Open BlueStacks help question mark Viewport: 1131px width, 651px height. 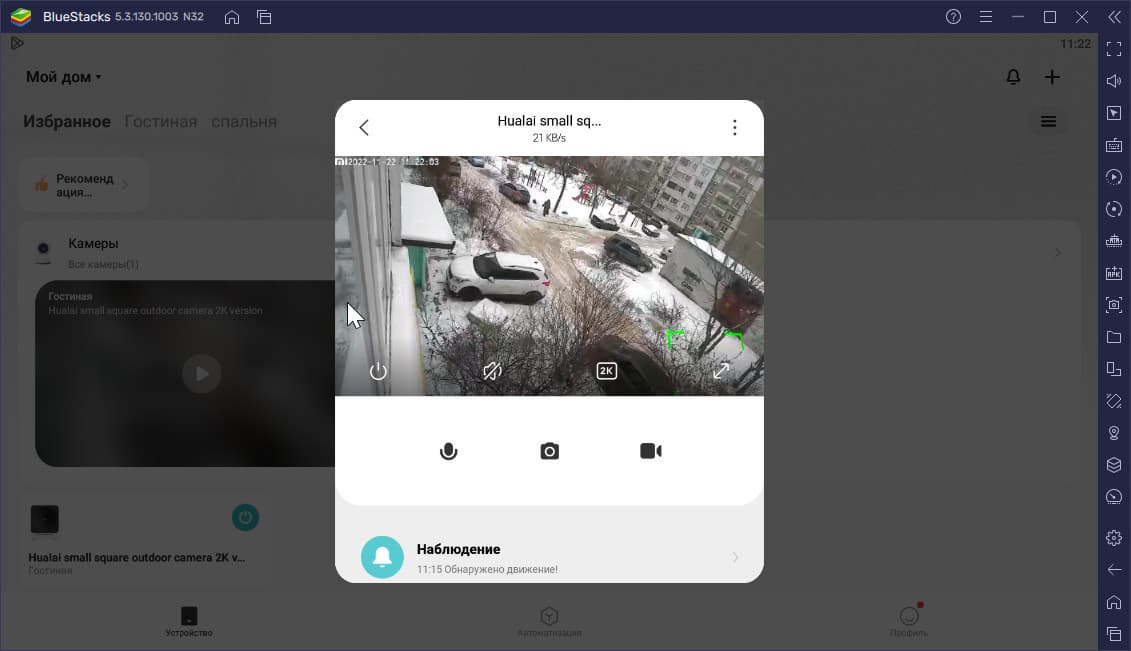point(954,17)
